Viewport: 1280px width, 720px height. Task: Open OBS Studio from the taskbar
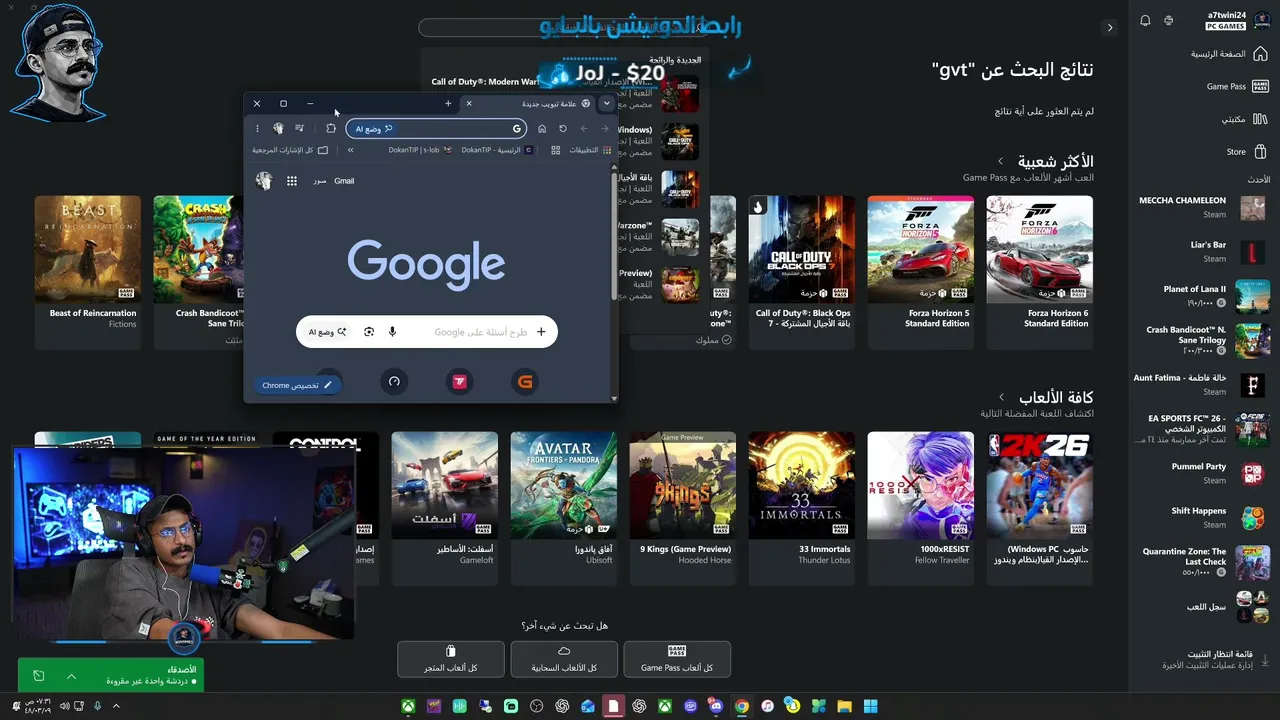pyautogui.click(x=537, y=706)
